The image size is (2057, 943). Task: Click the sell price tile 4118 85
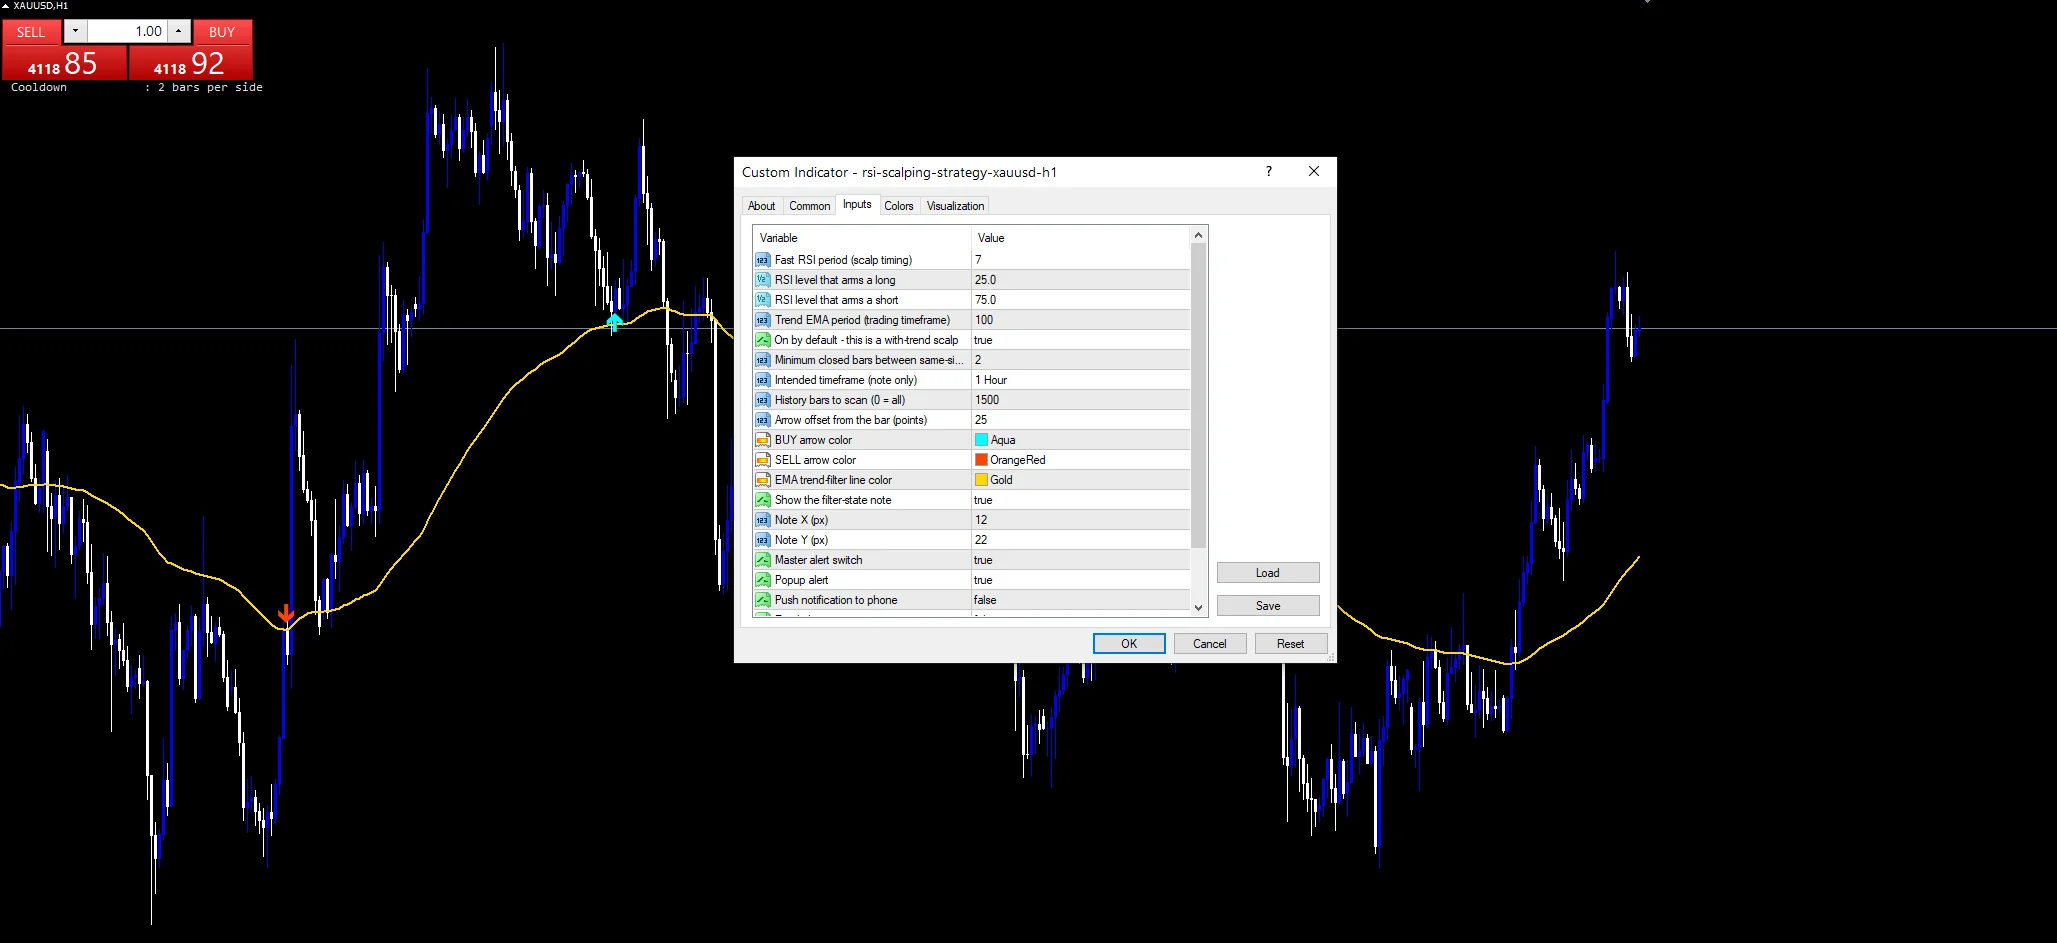point(64,63)
